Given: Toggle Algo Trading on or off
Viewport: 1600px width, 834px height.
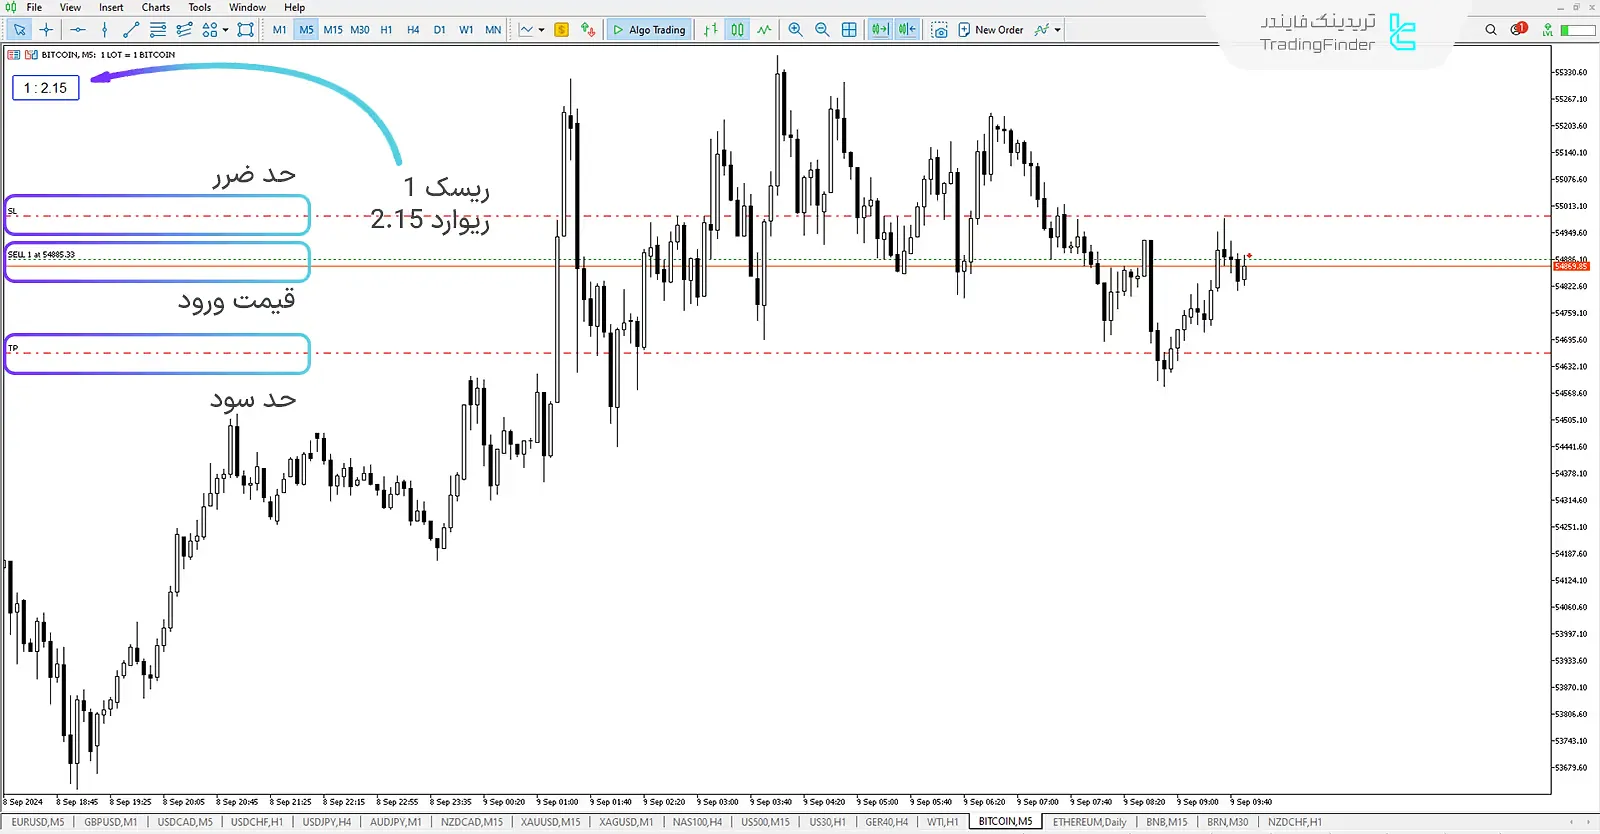Looking at the screenshot, I should (x=649, y=30).
